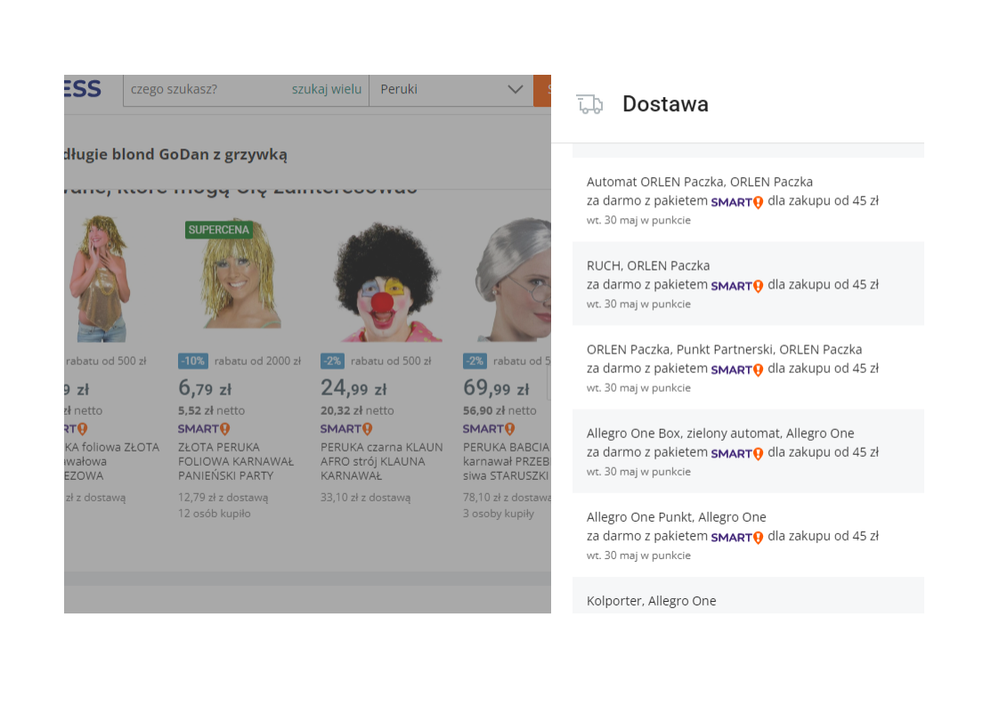Click SMART! logo in RUCH, ORLEN Paczka row
999x706 pixels.
pyautogui.click(x=737, y=286)
